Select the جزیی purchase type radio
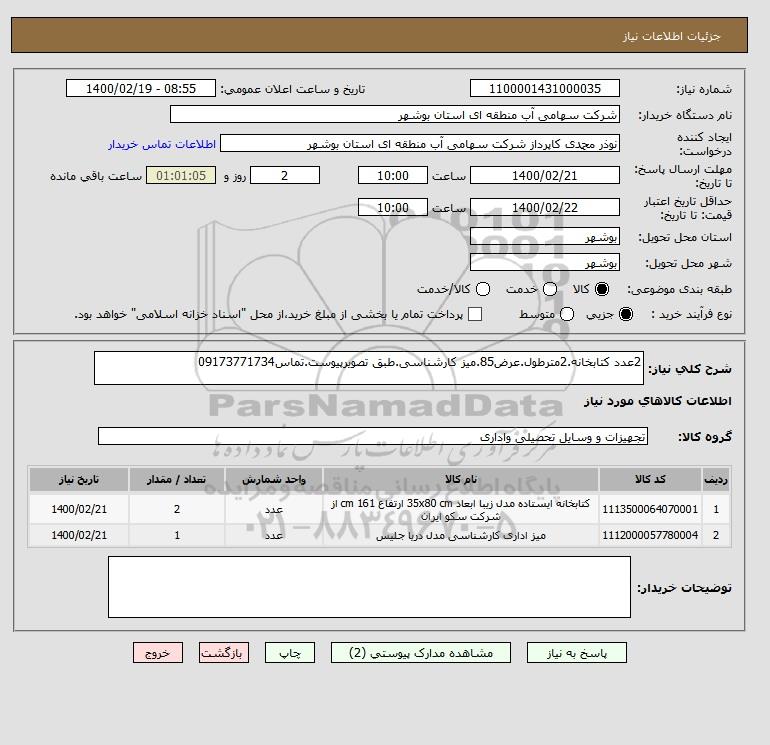The width and height of the screenshot is (770, 745). point(626,314)
